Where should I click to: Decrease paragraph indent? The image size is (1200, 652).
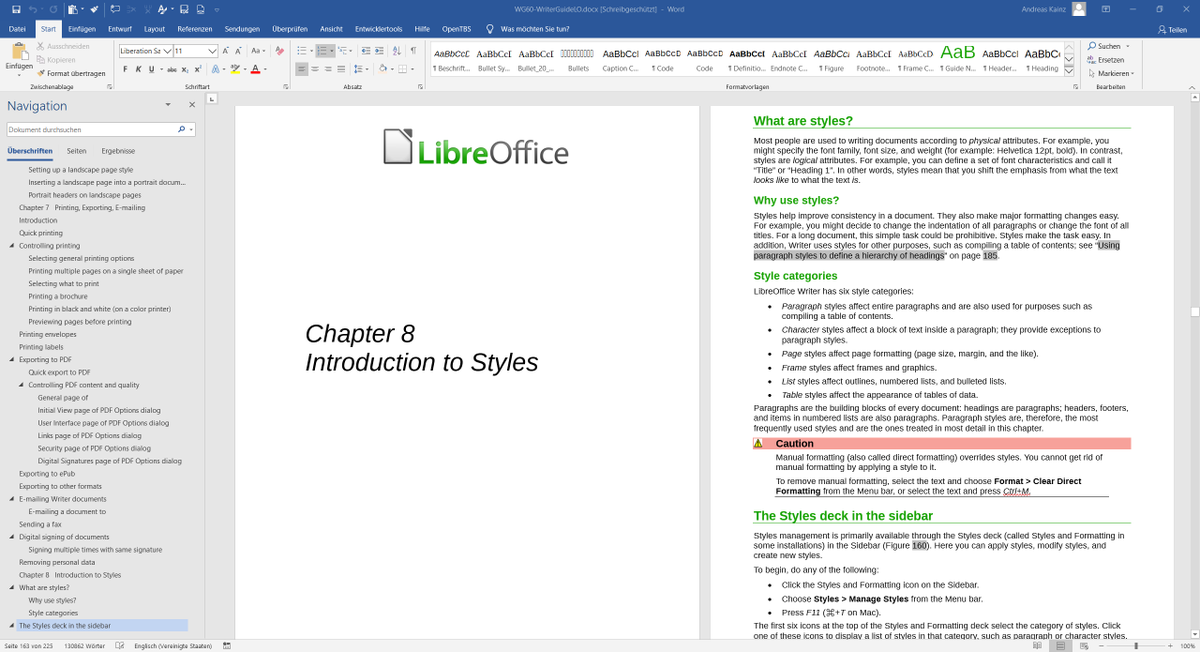click(365, 50)
